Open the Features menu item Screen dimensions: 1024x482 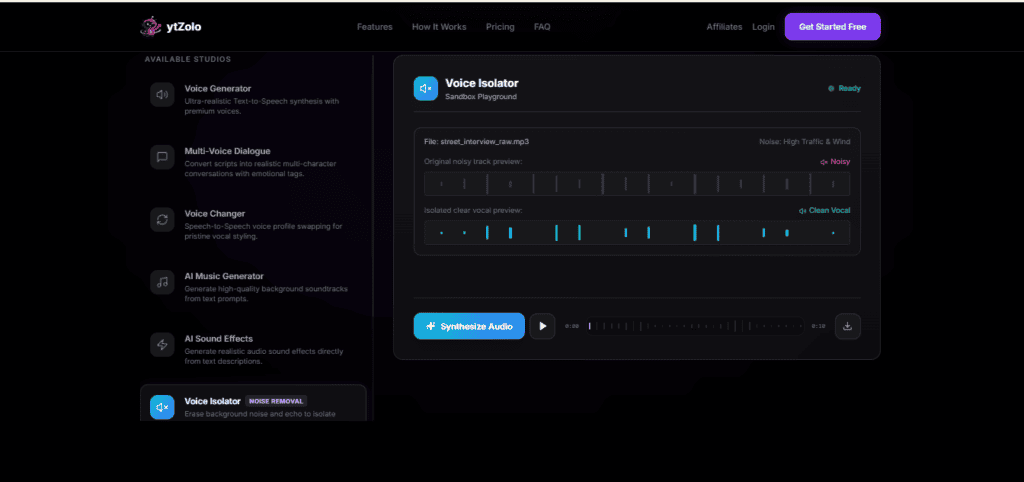[x=375, y=27]
